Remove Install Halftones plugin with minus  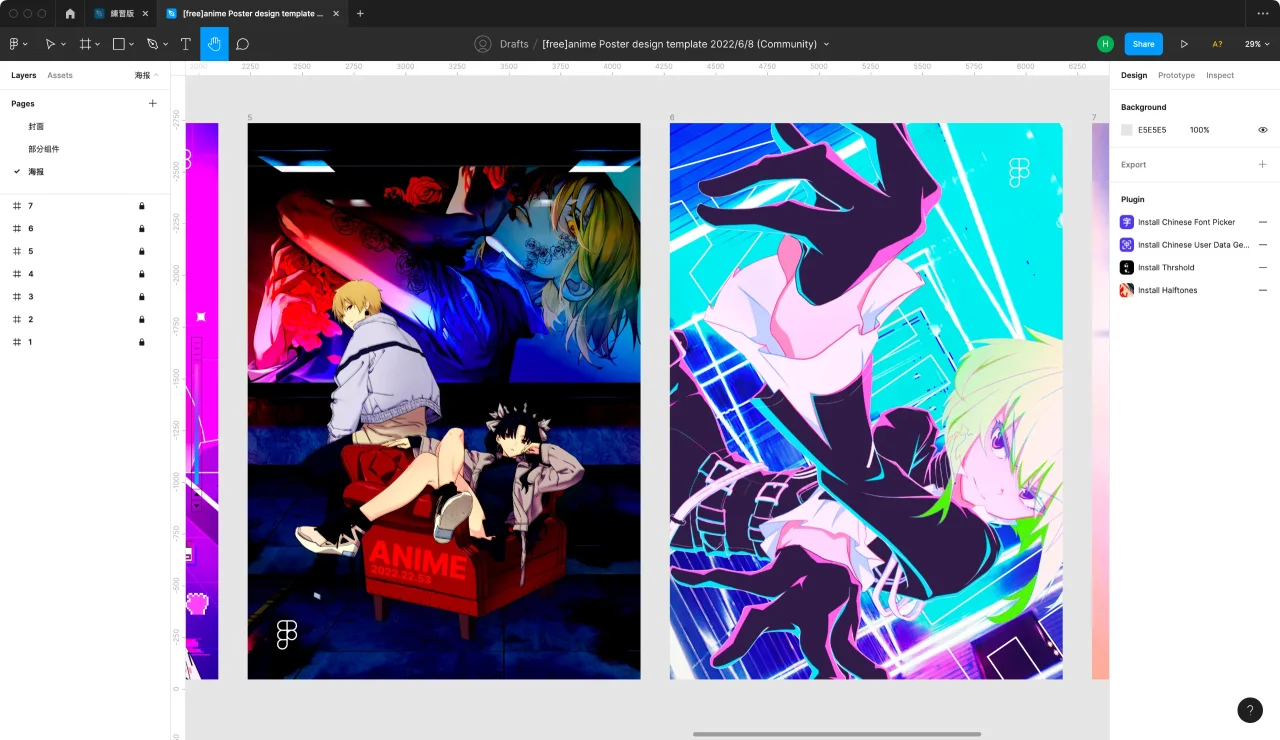click(x=1262, y=290)
